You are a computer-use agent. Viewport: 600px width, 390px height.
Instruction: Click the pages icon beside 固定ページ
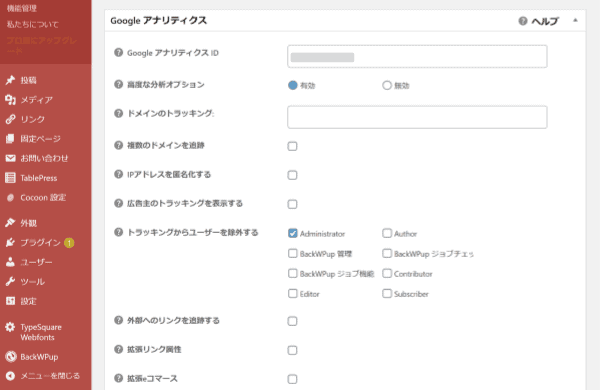10,139
